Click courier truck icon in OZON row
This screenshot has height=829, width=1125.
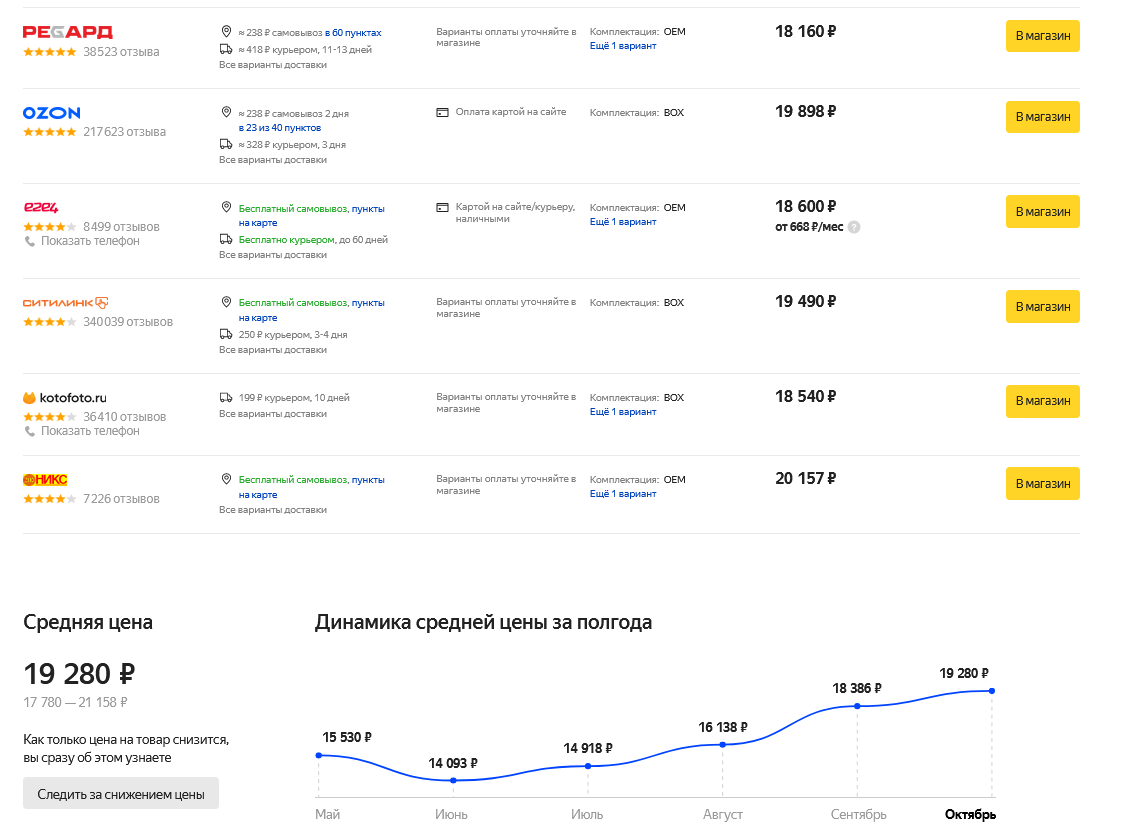coord(226,144)
